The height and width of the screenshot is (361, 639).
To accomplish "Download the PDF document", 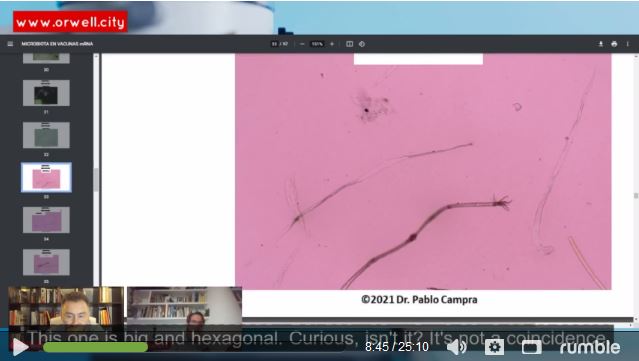I will pyautogui.click(x=601, y=44).
